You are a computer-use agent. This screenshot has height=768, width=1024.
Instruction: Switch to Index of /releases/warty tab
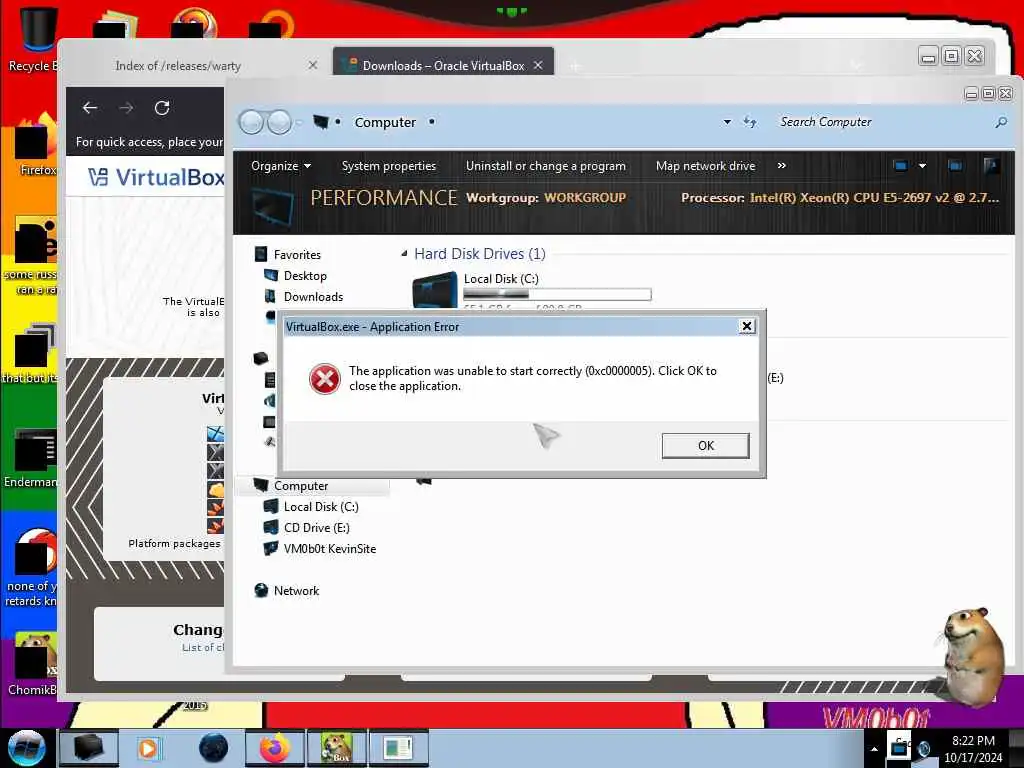pos(178,66)
